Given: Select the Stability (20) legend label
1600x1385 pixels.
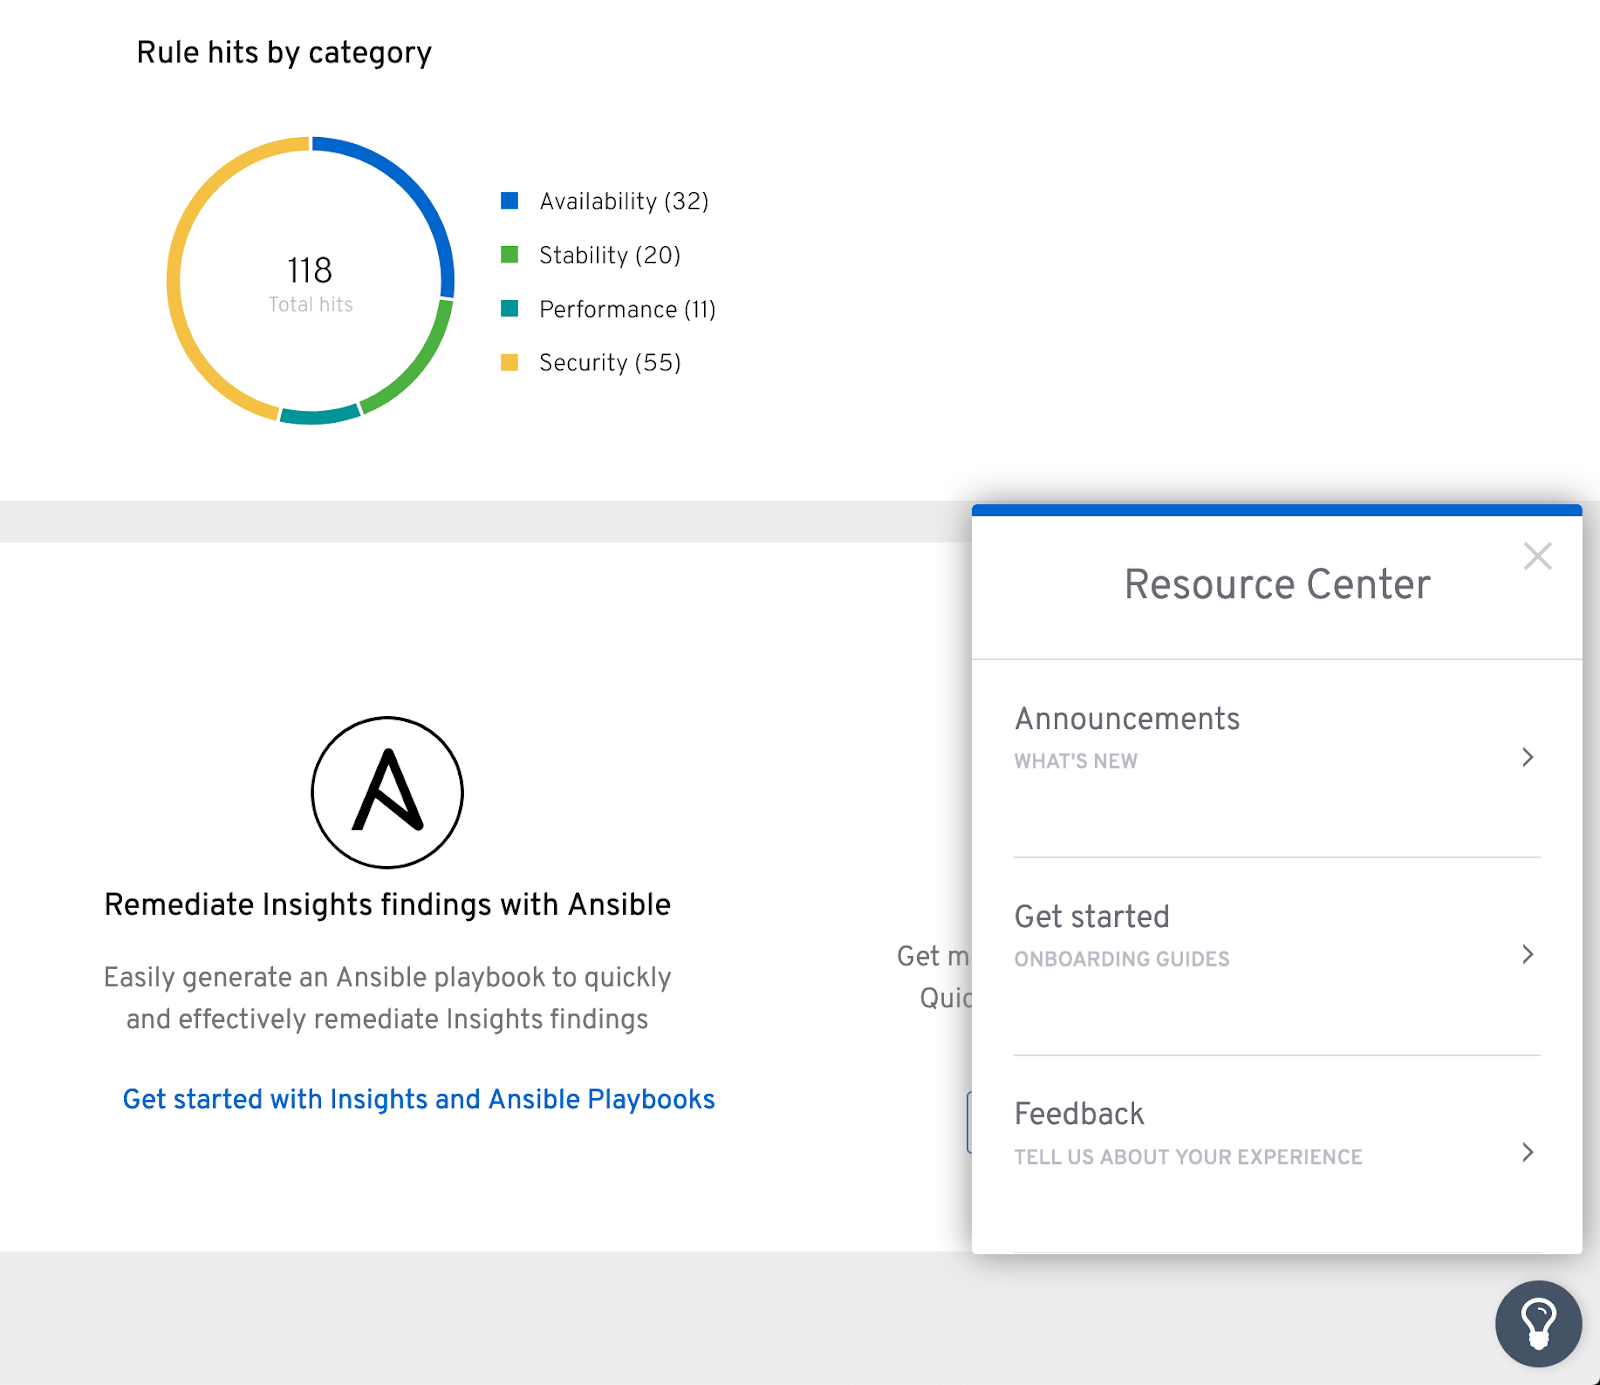Looking at the screenshot, I should [x=610, y=255].
